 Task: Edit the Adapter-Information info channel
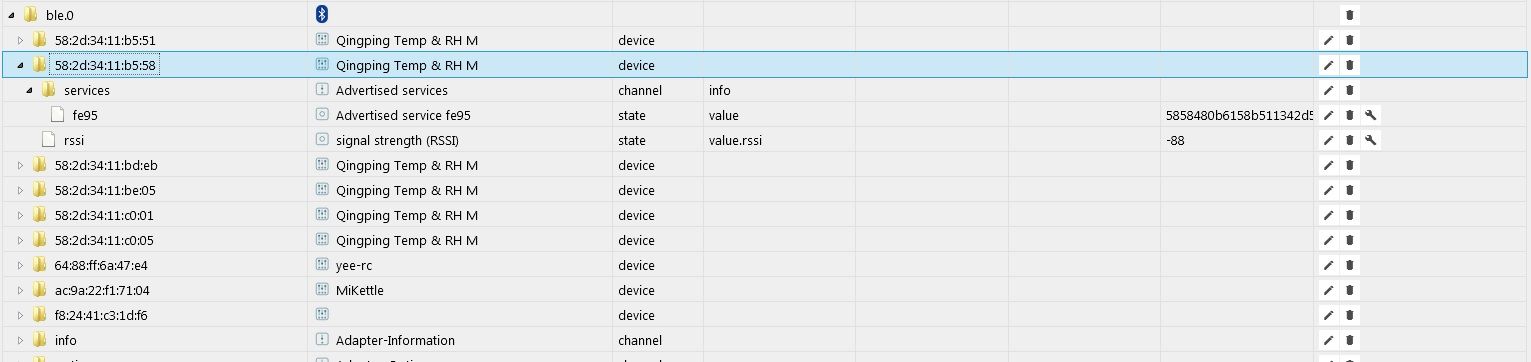tap(1329, 340)
